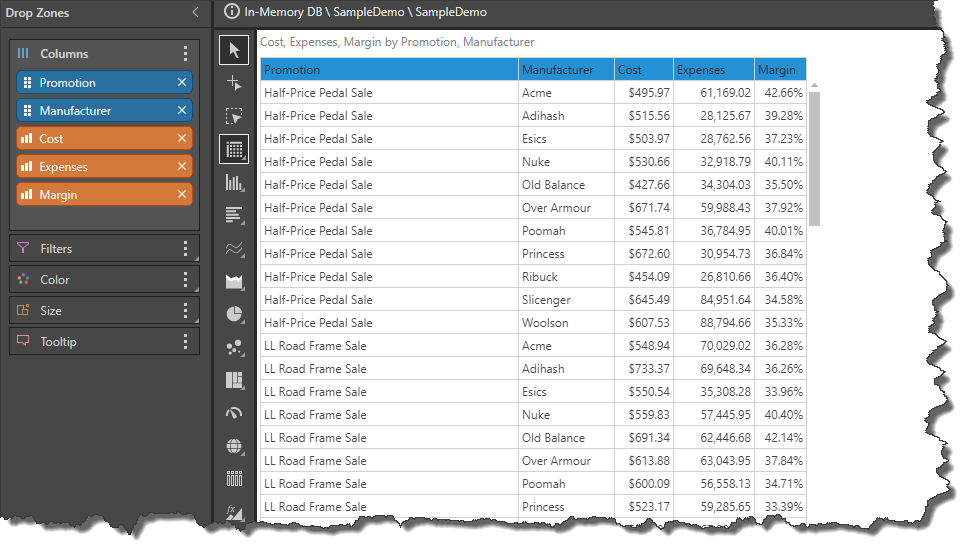The image size is (972, 557).
Task: Switch to horizontal bar chart visualization
Action: coord(234,215)
